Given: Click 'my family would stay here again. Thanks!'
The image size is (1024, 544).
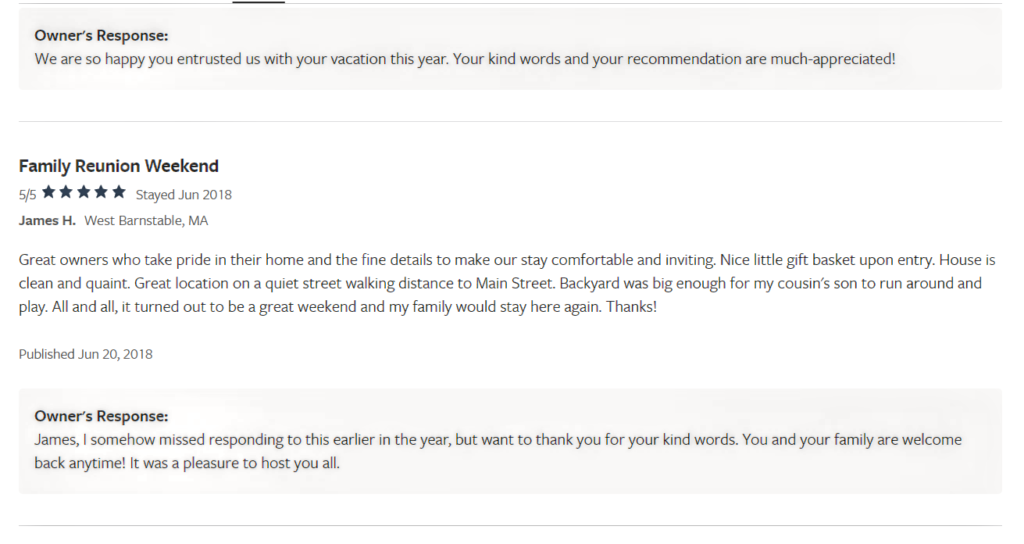Looking at the screenshot, I should click(522, 307).
